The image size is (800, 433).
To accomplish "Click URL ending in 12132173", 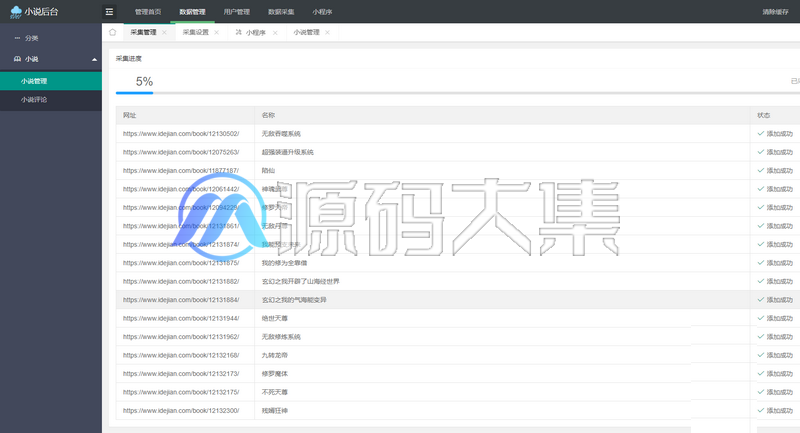I will [x=181, y=373].
